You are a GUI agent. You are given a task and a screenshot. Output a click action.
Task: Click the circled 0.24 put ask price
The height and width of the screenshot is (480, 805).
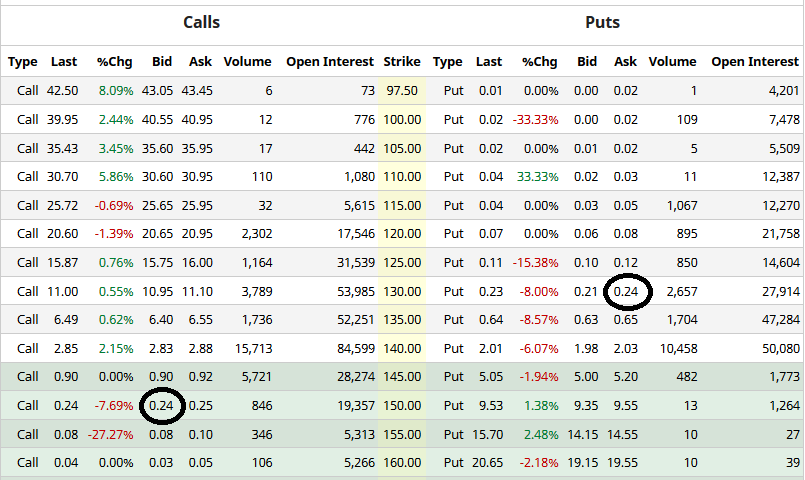click(625, 292)
